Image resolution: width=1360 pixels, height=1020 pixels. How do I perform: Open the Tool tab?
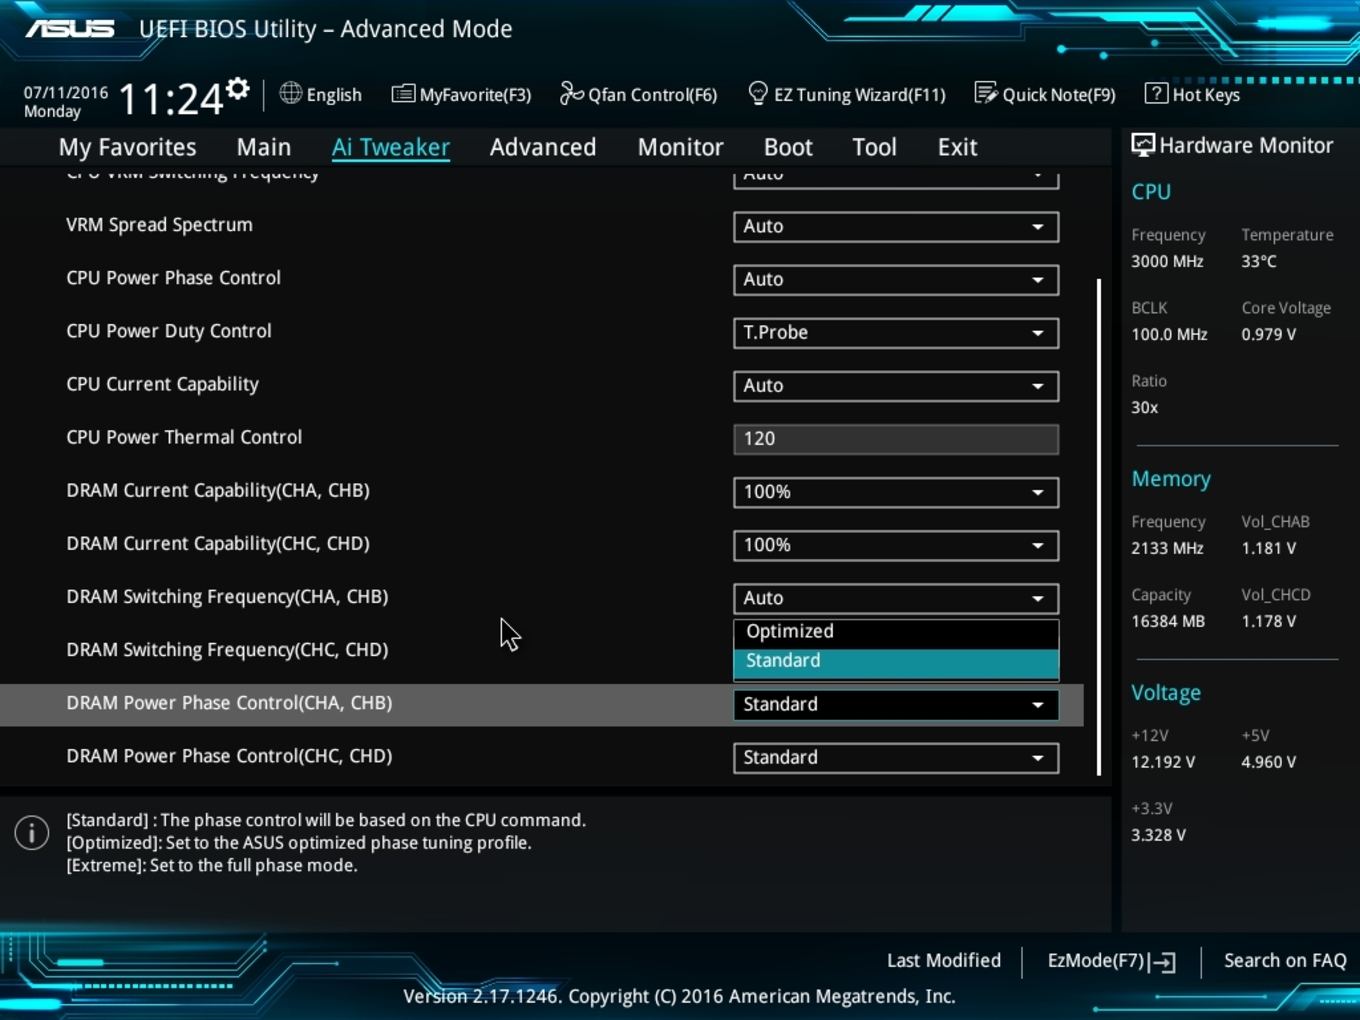[874, 147]
